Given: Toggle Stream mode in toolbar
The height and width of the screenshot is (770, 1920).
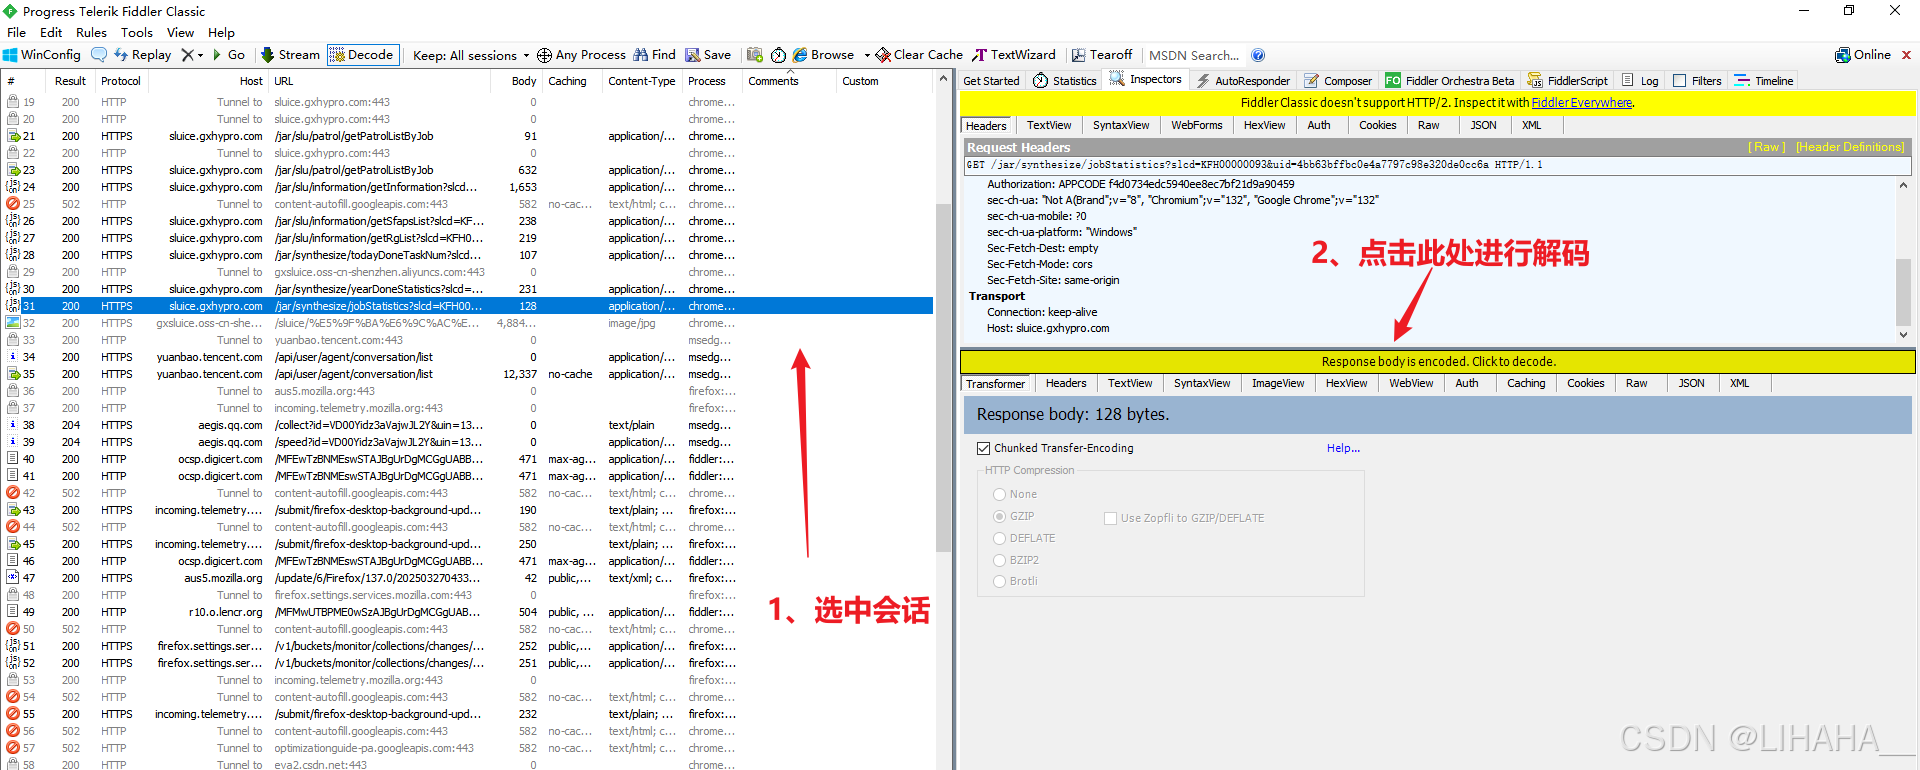Looking at the screenshot, I should (x=290, y=55).
